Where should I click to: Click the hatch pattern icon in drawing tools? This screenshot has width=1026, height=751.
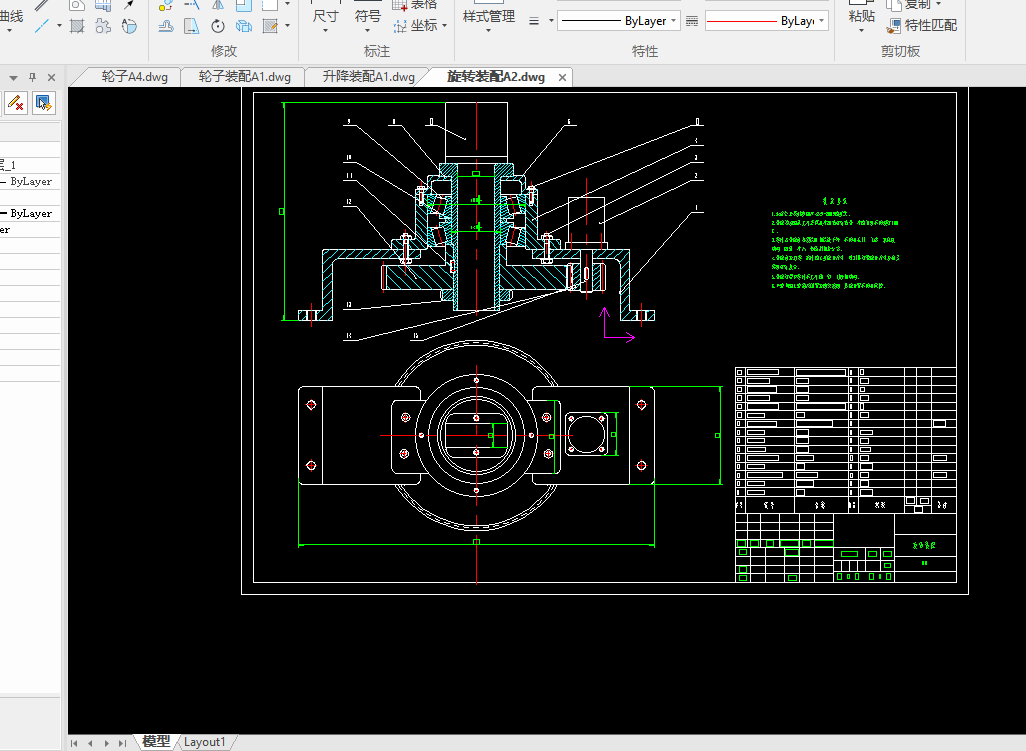(77, 26)
